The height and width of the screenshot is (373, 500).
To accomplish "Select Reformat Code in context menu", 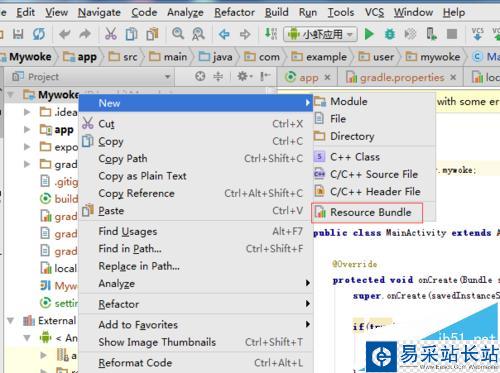I will coord(196,363).
